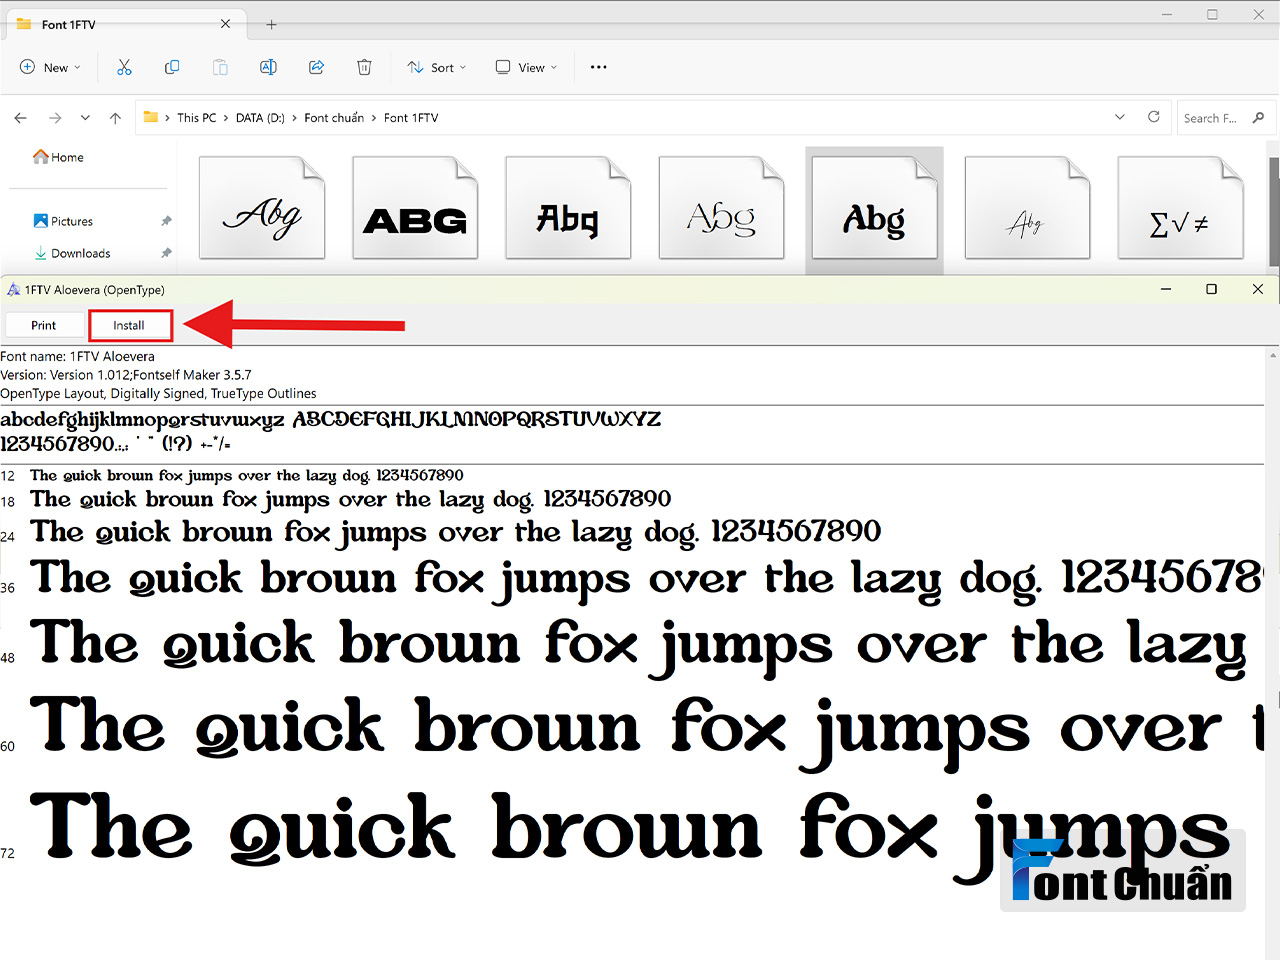Open a new tab with plus button
The image size is (1280, 960).
271,24
